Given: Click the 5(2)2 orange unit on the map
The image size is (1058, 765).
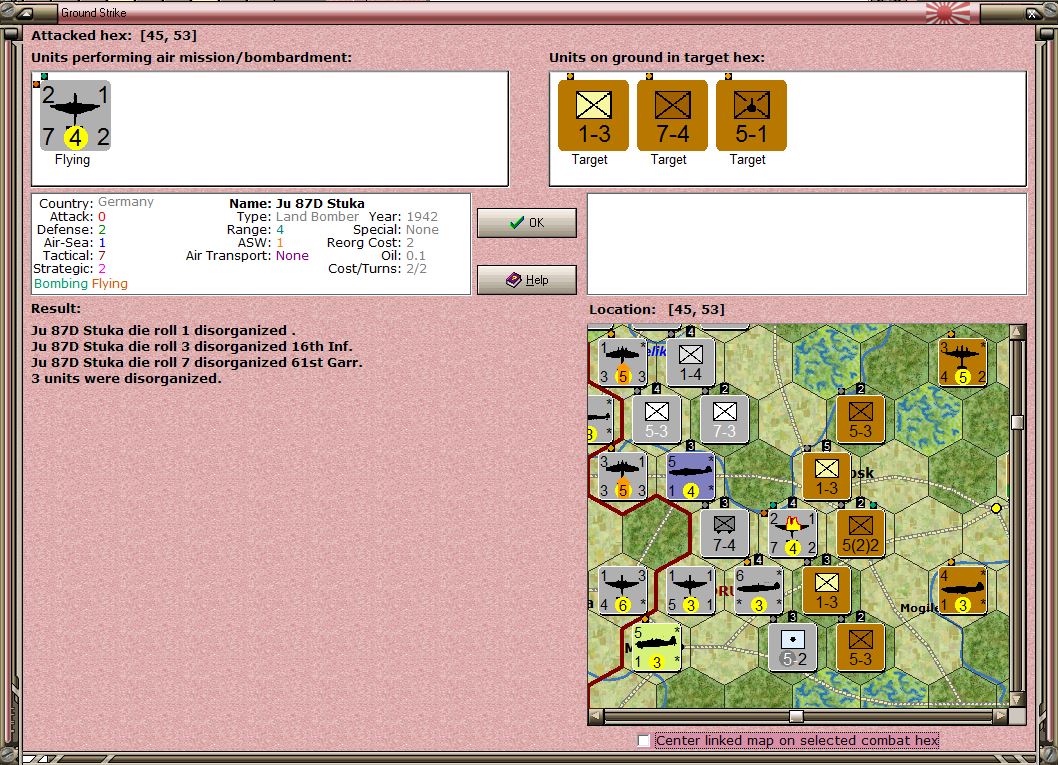Looking at the screenshot, I should coord(860,533).
